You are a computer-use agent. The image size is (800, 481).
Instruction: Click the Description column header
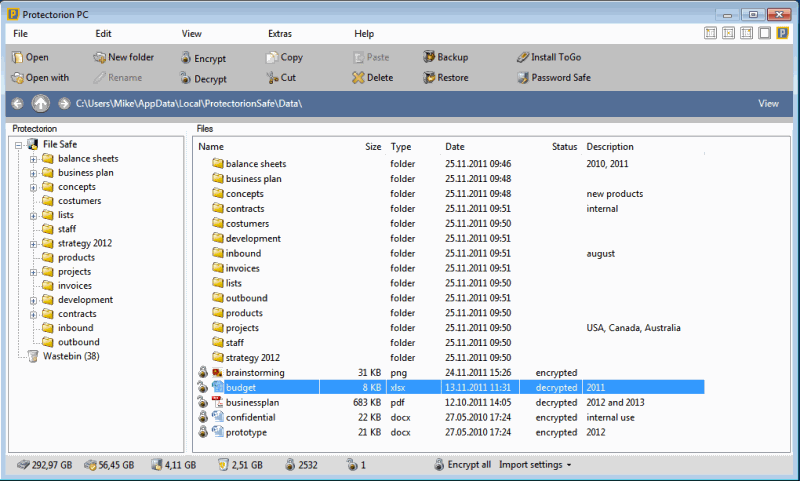pos(610,147)
